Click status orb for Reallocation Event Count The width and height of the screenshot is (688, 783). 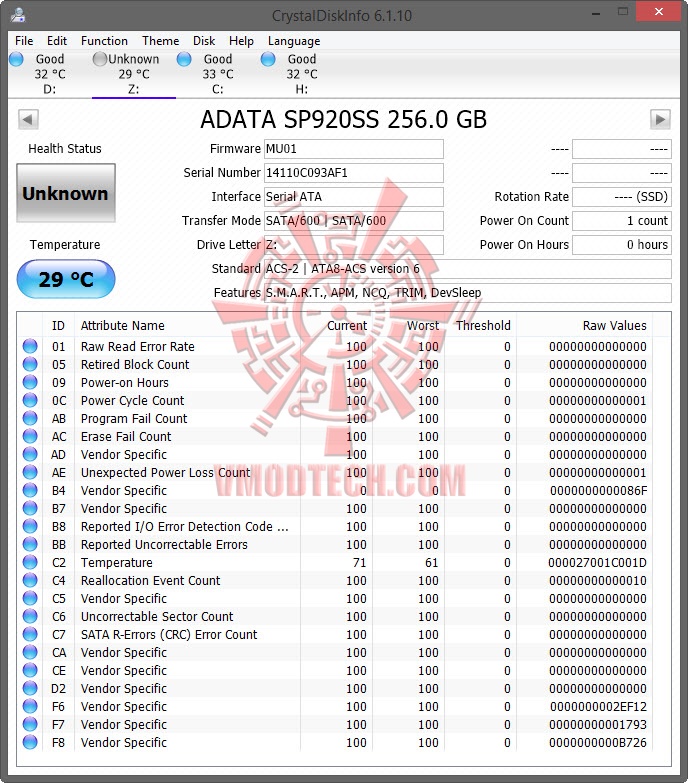(30, 580)
